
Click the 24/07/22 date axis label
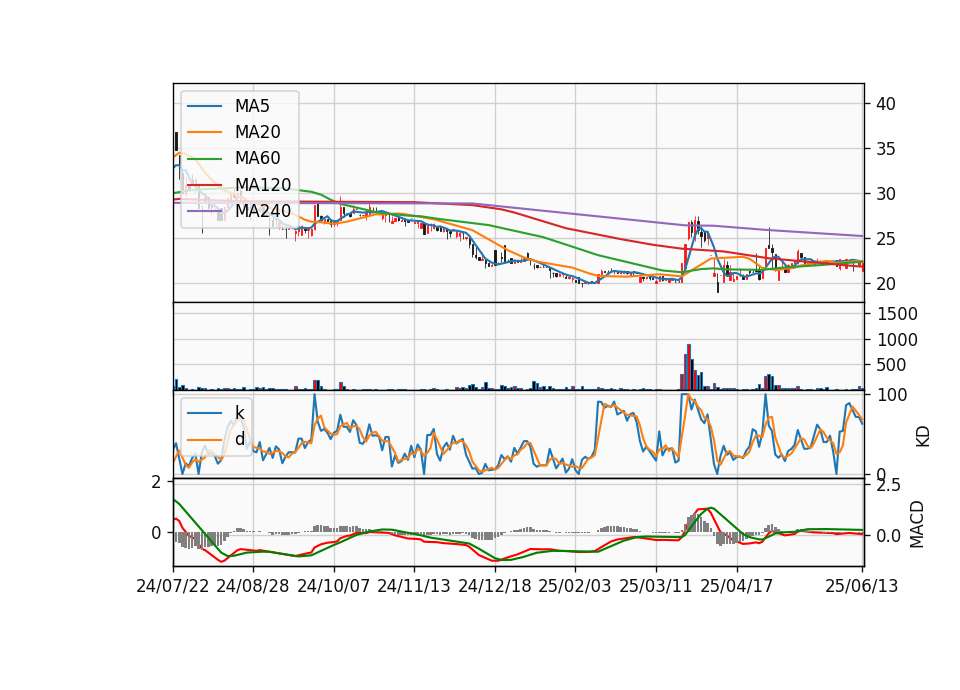coord(173,586)
